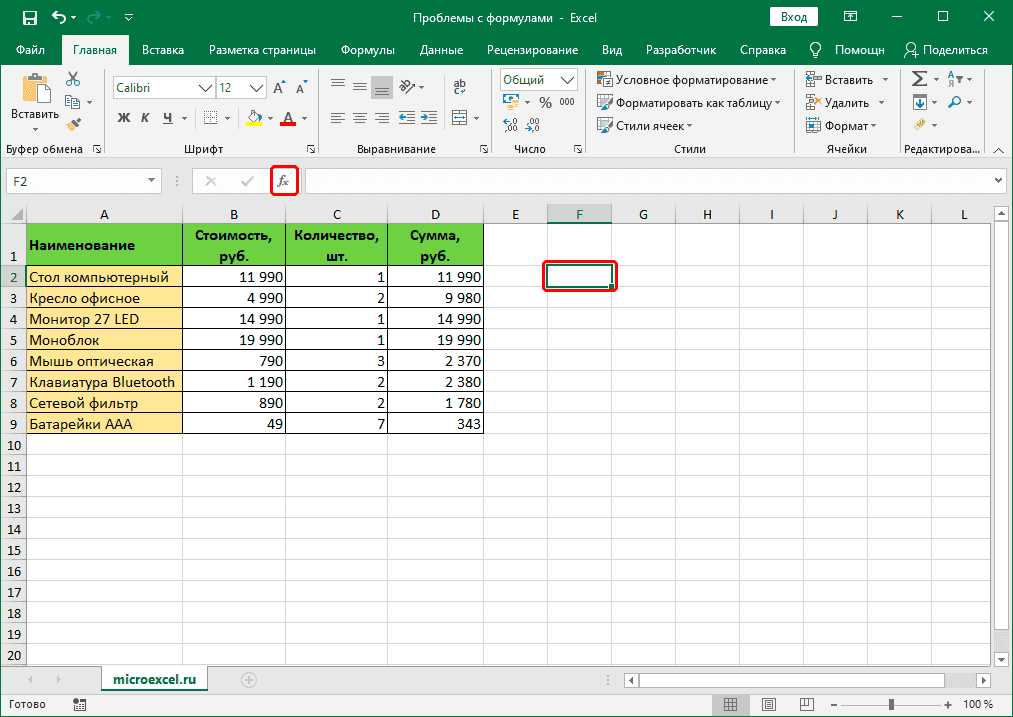Image resolution: width=1013 pixels, height=717 pixels.
Task: Open the Вставка ribbon tab
Action: (163, 49)
